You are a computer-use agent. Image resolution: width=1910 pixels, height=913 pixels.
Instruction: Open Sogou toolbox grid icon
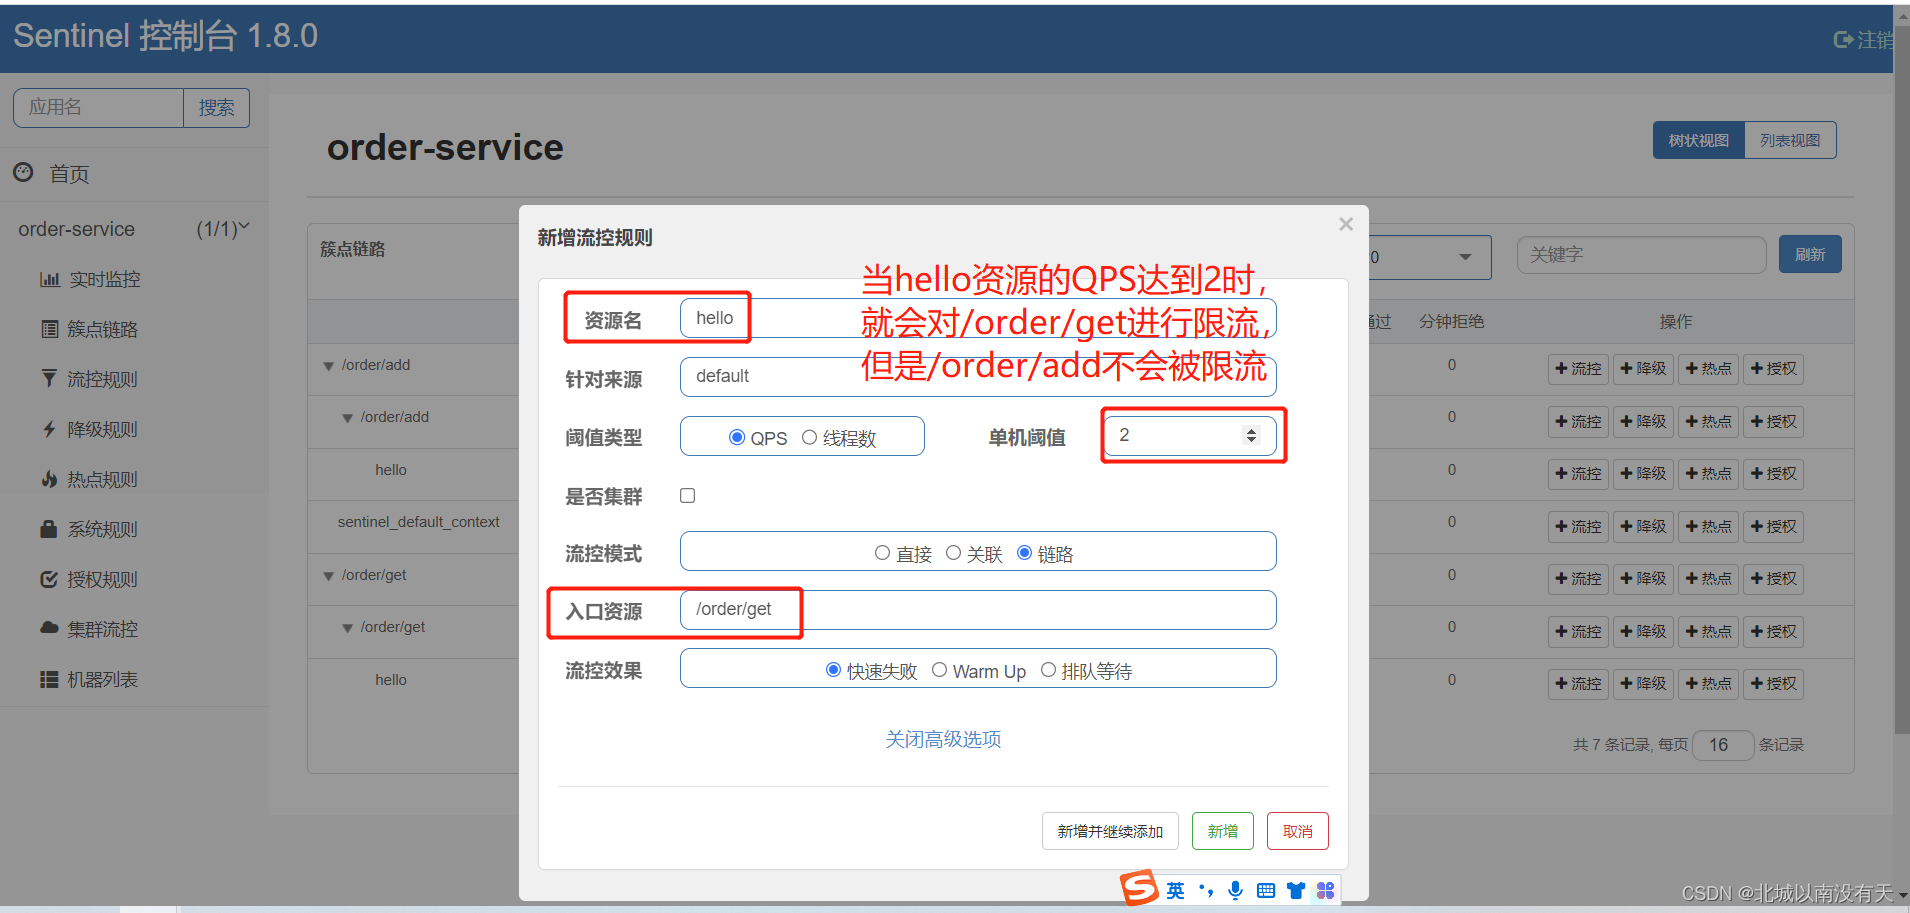(1326, 890)
